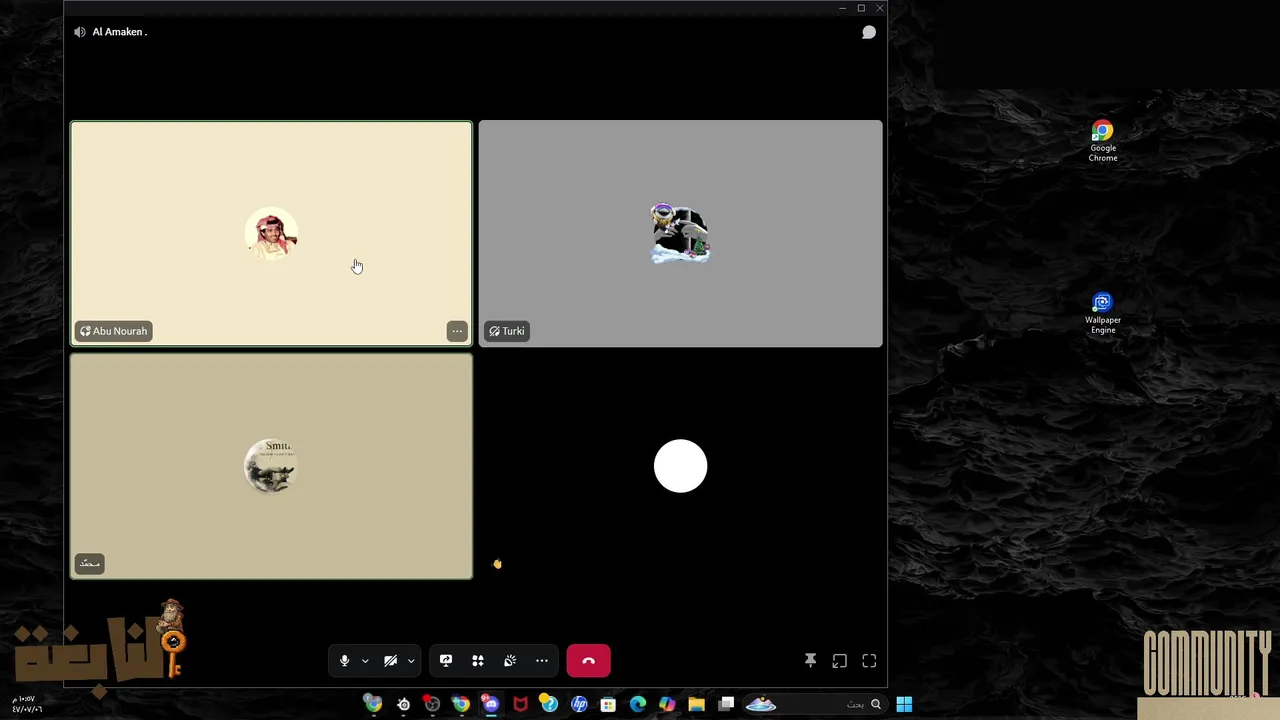Select Abu Nourah's avatar
This screenshot has width=1280, height=720.
271,234
